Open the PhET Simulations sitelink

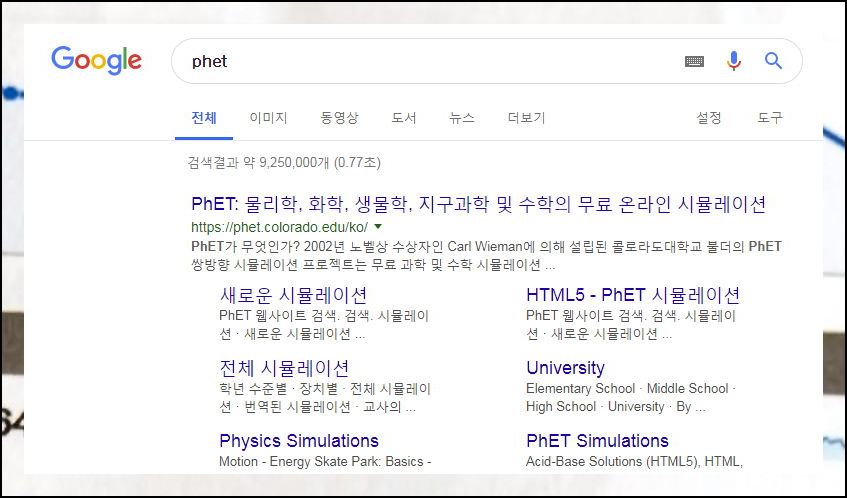coord(597,441)
